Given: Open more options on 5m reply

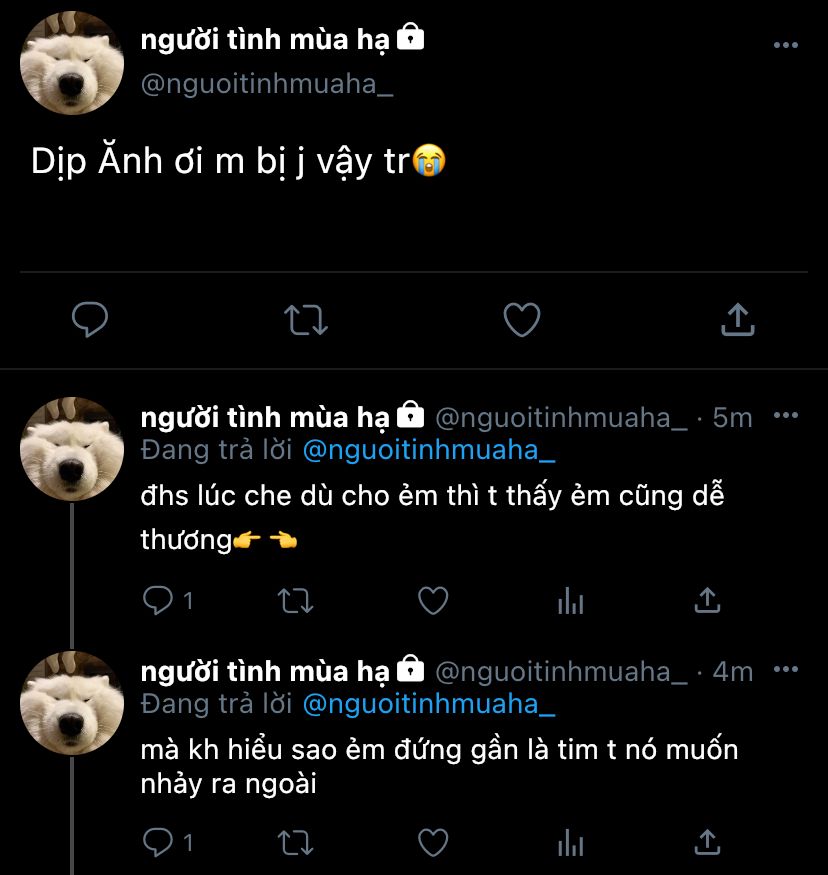Looking at the screenshot, I should point(786,416).
